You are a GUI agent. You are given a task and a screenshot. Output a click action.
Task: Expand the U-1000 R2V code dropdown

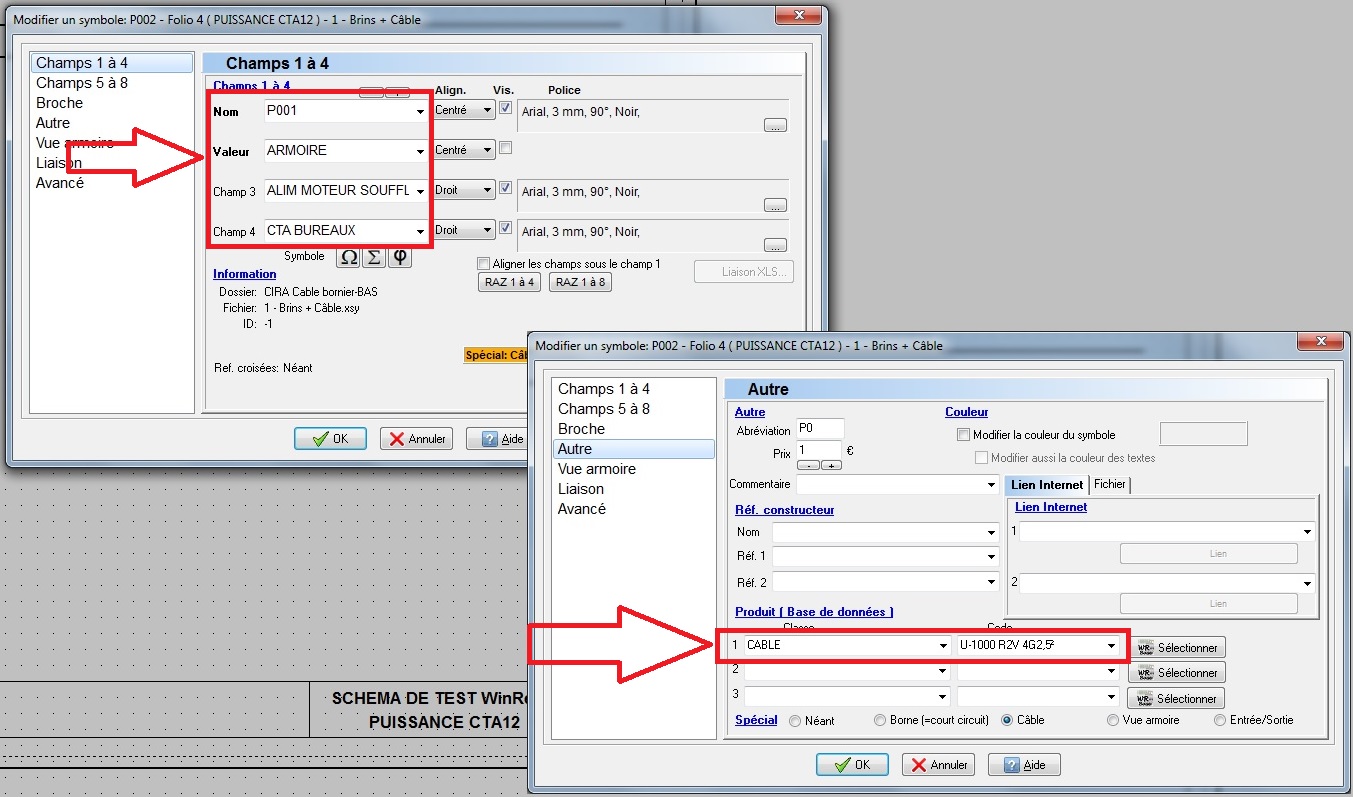tap(1111, 646)
